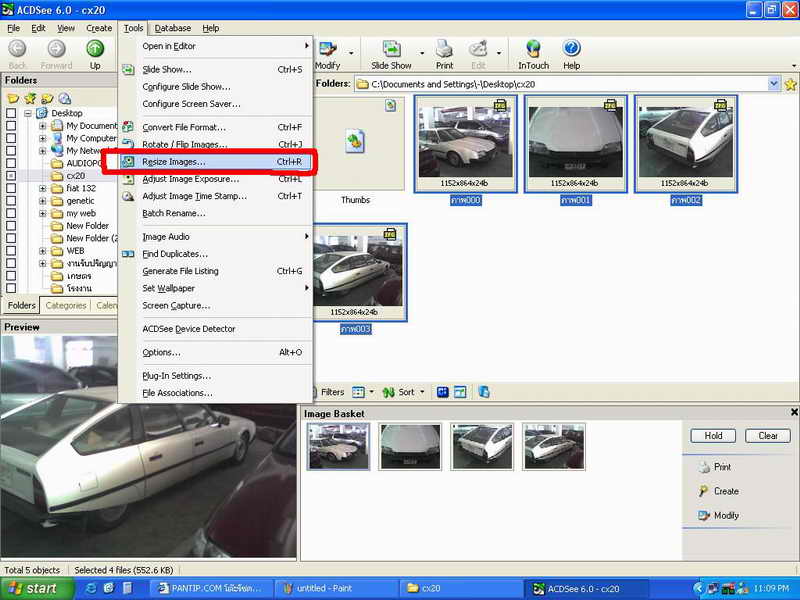Select the first image in the Image Basket
This screenshot has height=600, width=800.
(338, 446)
